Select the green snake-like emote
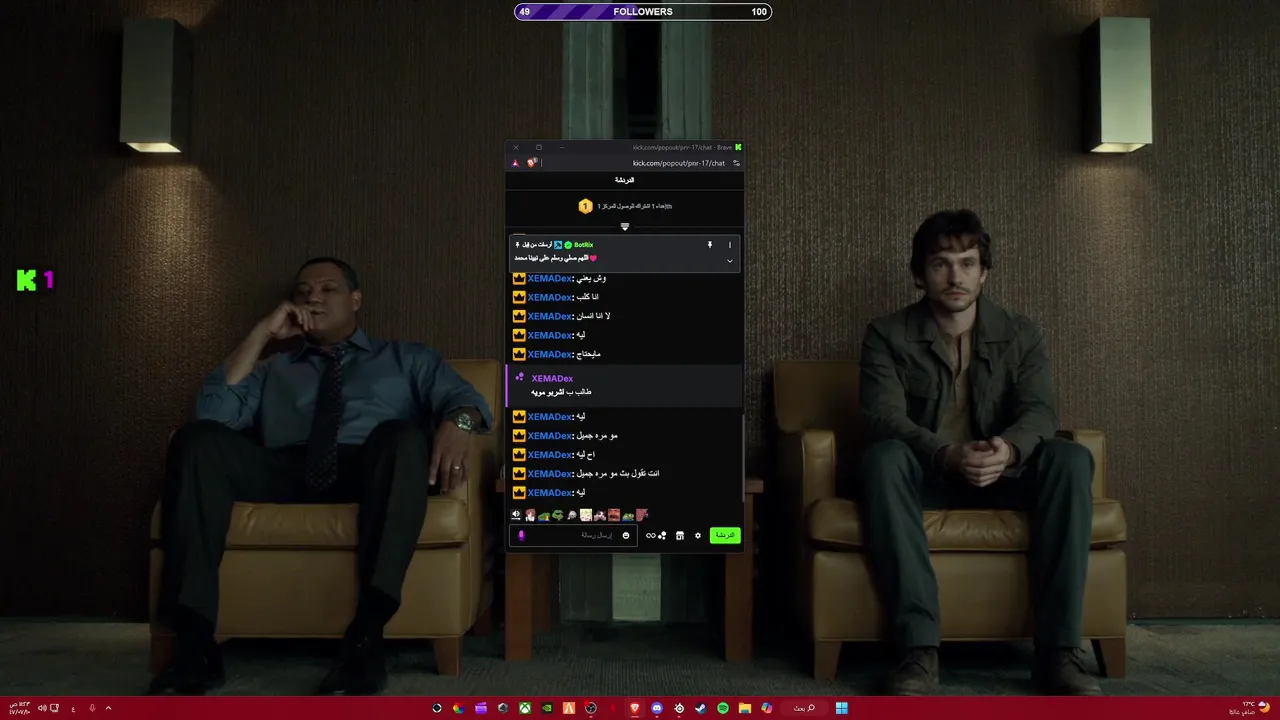 pos(558,515)
